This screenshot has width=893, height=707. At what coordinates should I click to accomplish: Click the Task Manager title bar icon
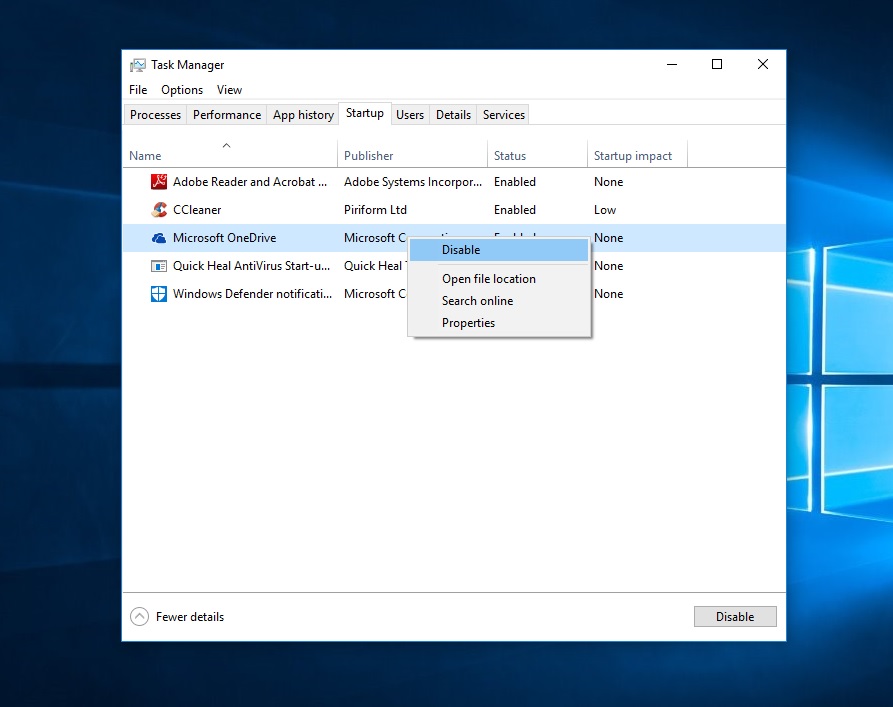coord(138,65)
